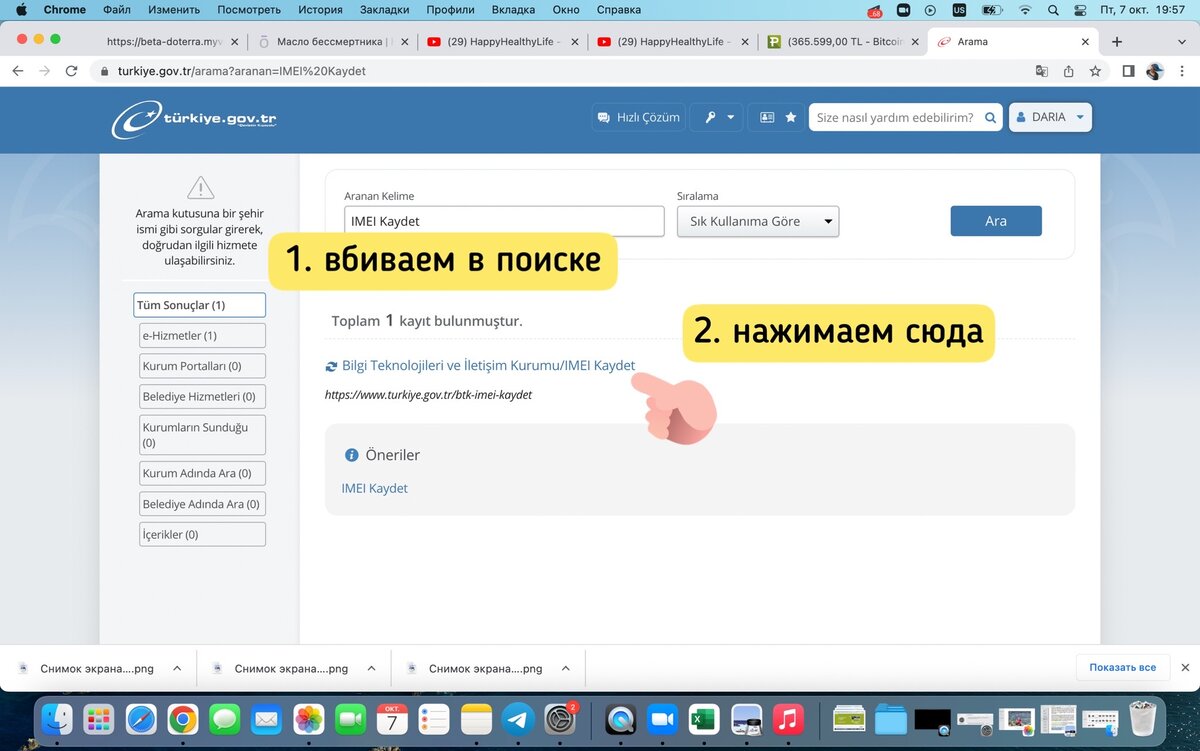1200x751 pixels.
Task: Open Справка menu
Action: coord(619,10)
